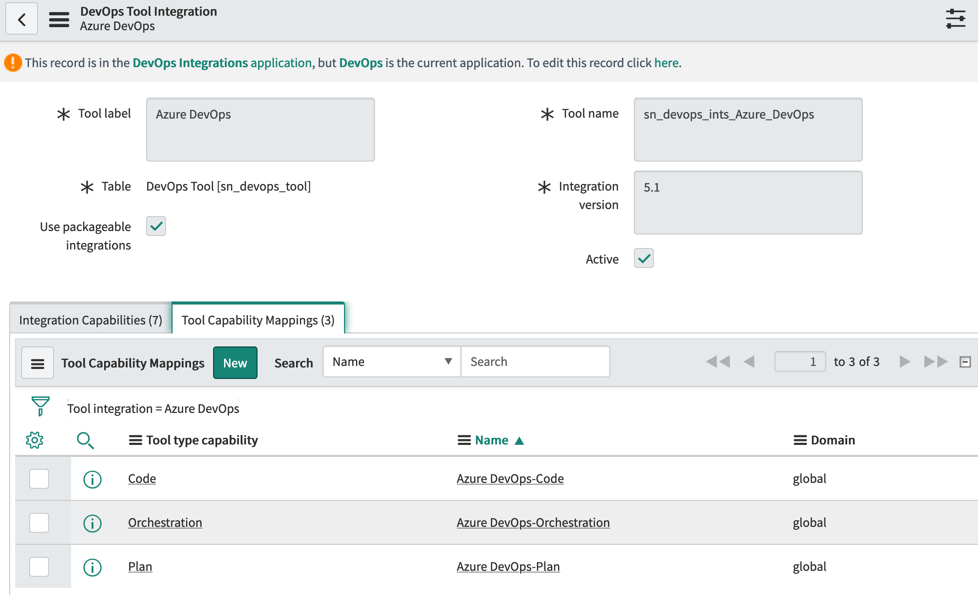Viewport: 978px width, 595px height.
Task: Click the Tool name field
Action: tap(748, 130)
